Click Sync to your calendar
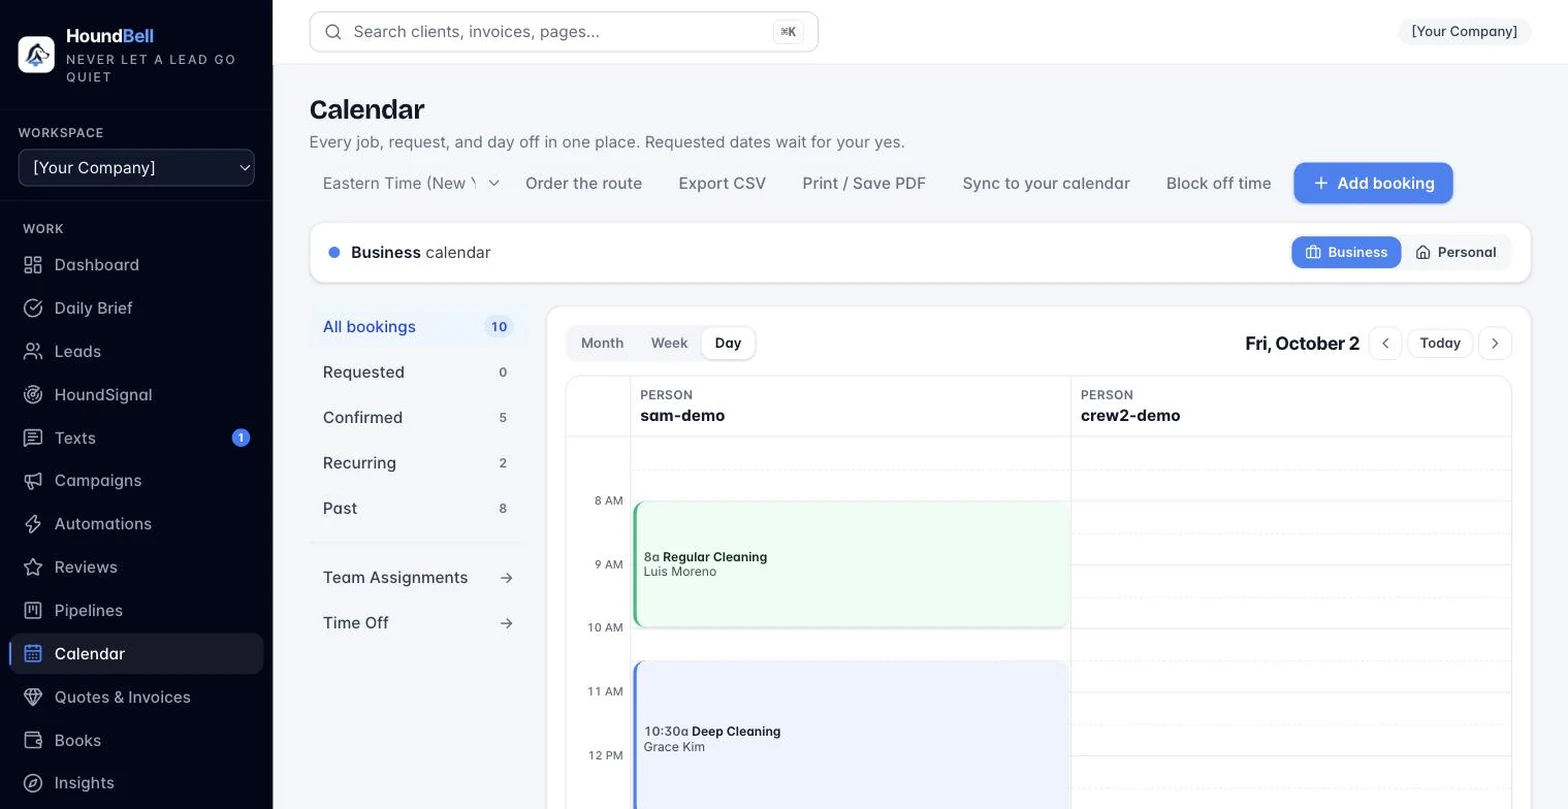This screenshot has width=1568, height=809. [x=1046, y=183]
